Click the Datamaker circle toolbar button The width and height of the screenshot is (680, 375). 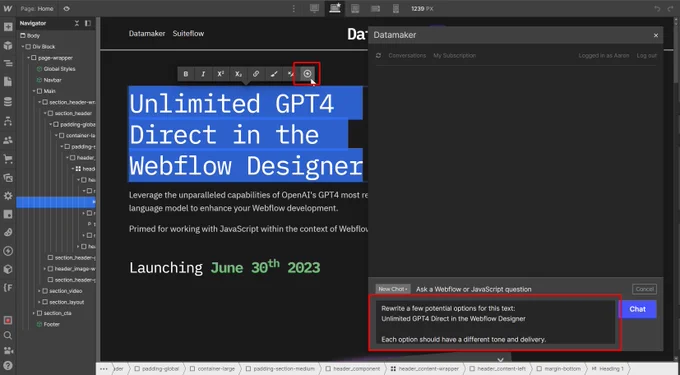tap(307, 74)
